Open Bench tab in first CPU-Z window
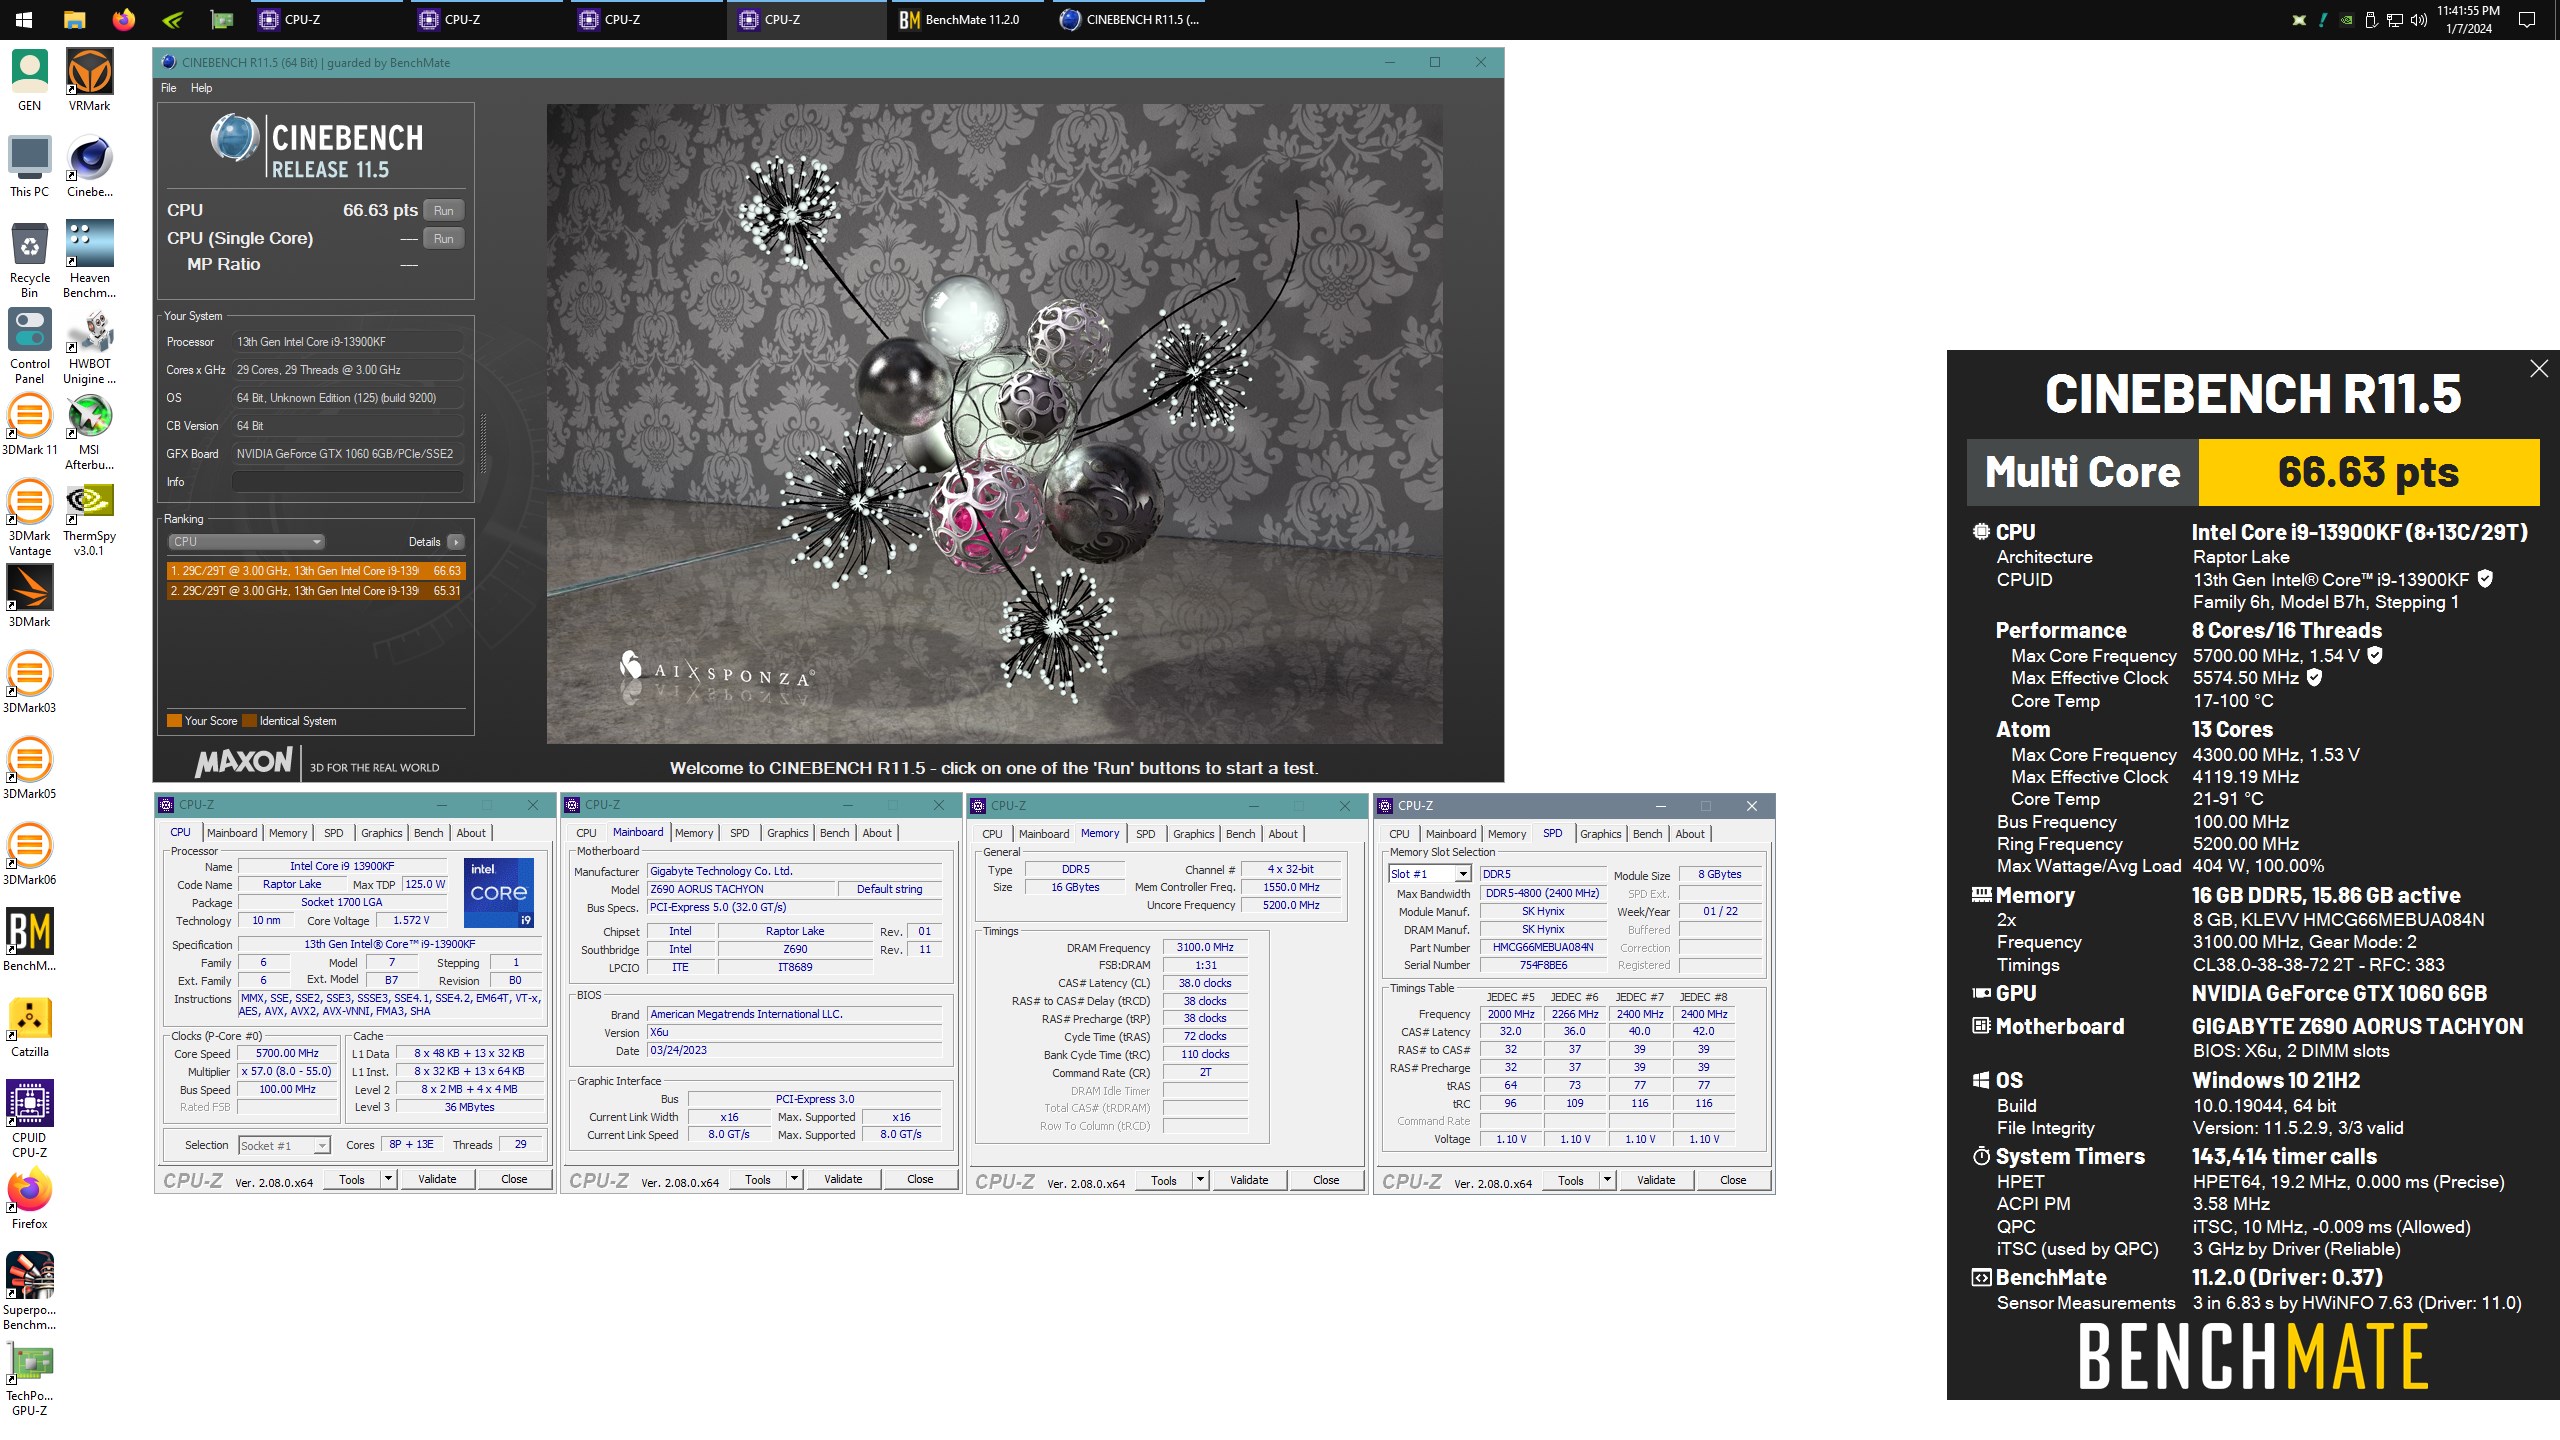 (x=428, y=833)
